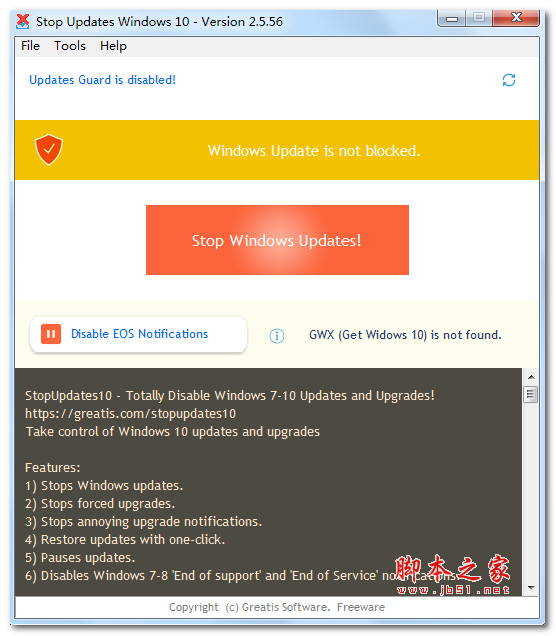Click the scroll down arrow in log pane
The height and width of the screenshot is (636, 556).
click(x=531, y=587)
